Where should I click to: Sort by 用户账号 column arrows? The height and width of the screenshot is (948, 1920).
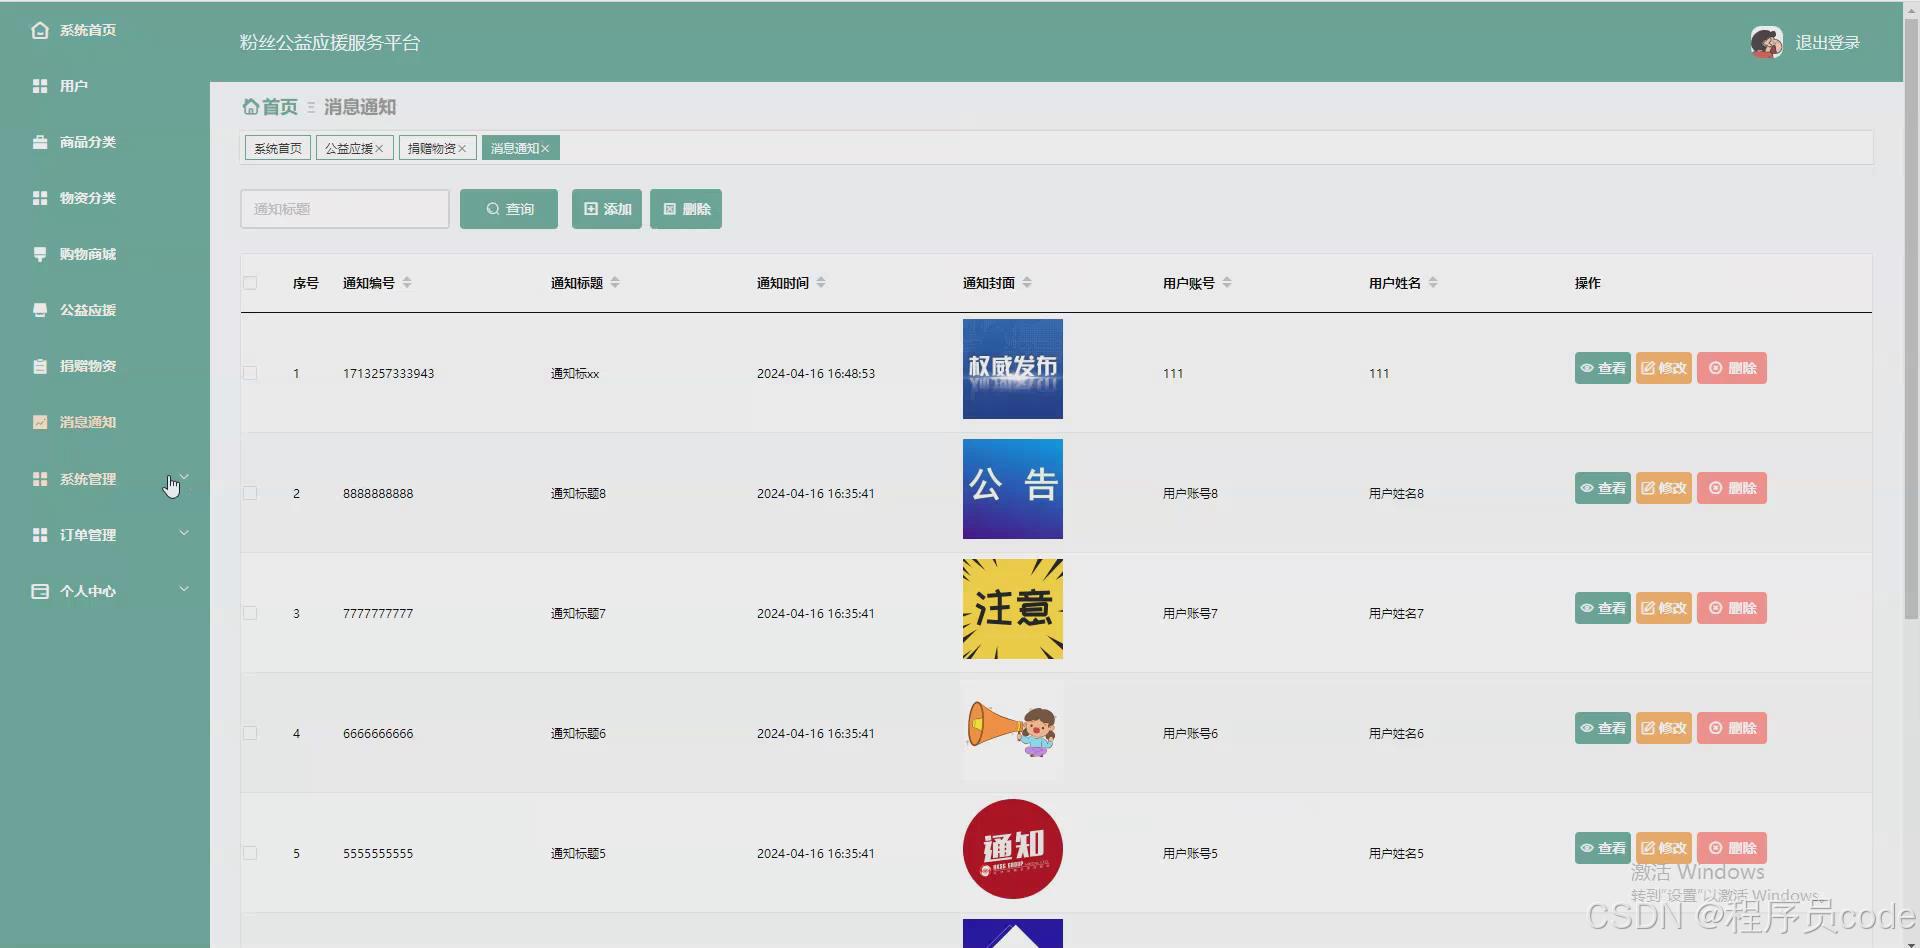pyautogui.click(x=1227, y=283)
